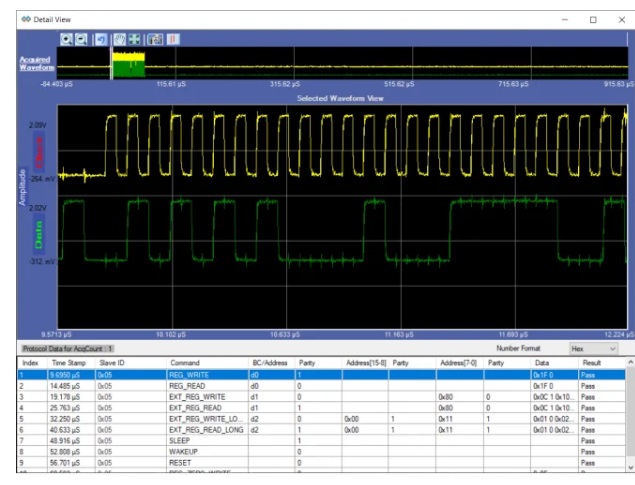
Task: Select the hand pan tool
Action: coord(119,39)
